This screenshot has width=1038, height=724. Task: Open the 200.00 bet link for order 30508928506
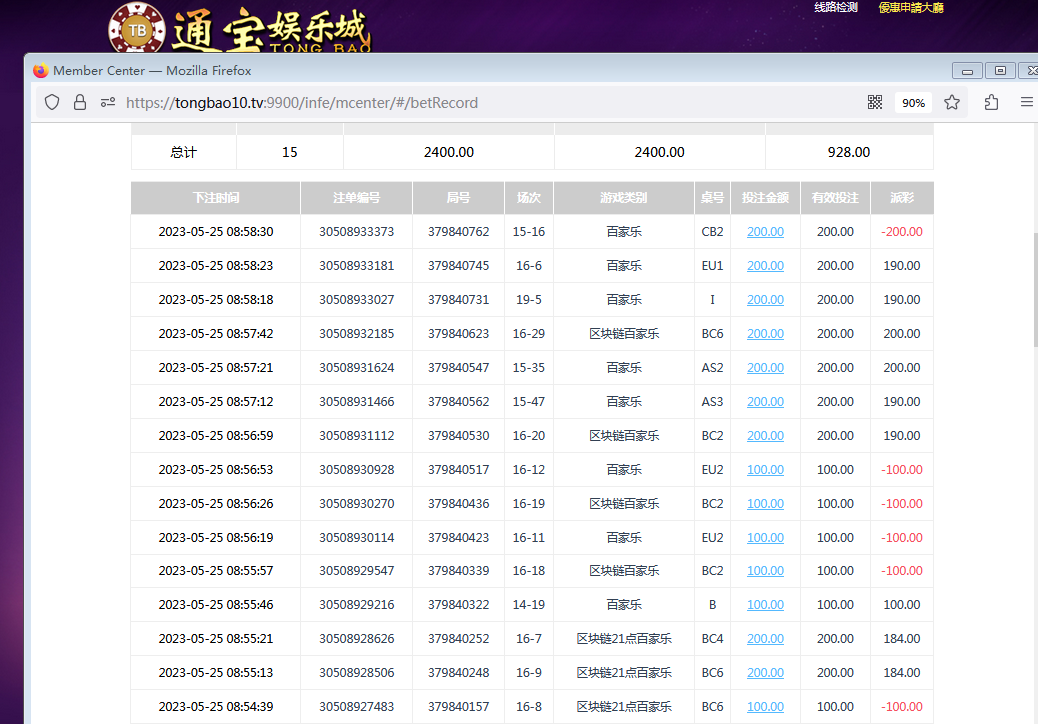[x=765, y=672]
